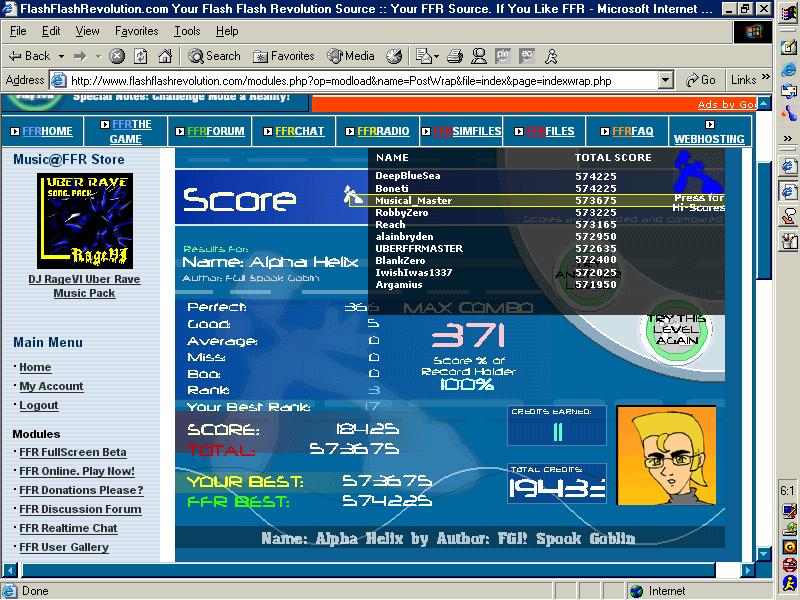Open FFR Realtime Chat link
The height and width of the screenshot is (600, 800).
(x=68, y=528)
